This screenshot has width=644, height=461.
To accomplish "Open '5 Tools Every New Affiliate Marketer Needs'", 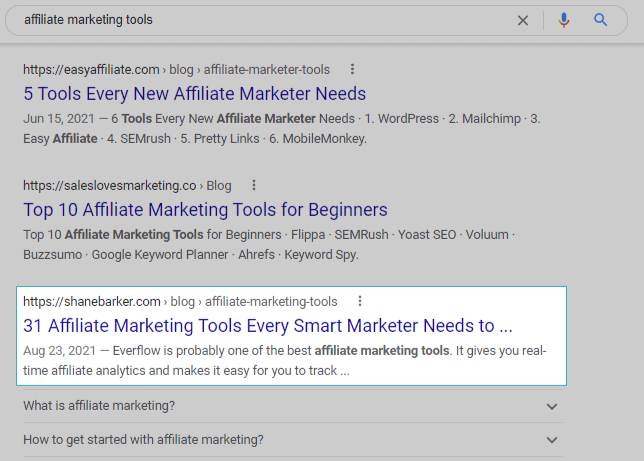I will click(x=194, y=94).
